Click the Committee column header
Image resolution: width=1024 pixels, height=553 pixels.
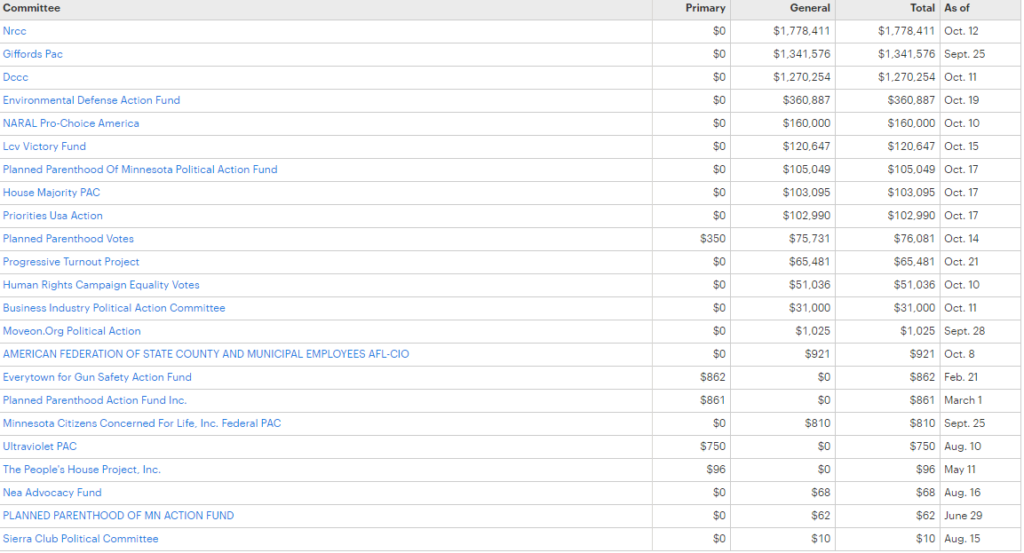32,8
